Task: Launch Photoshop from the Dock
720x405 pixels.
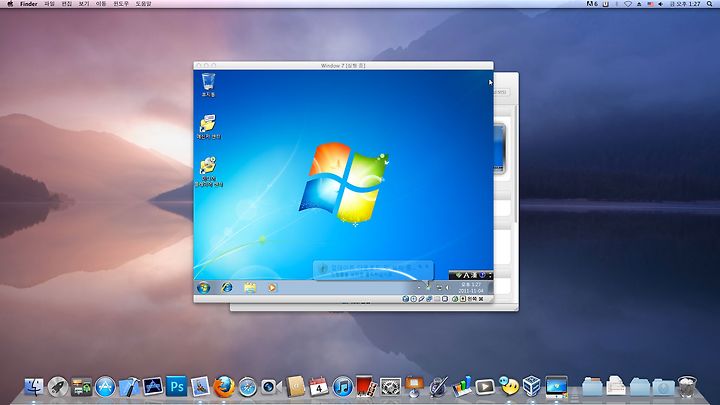Action: pyautogui.click(x=177, y=386)
